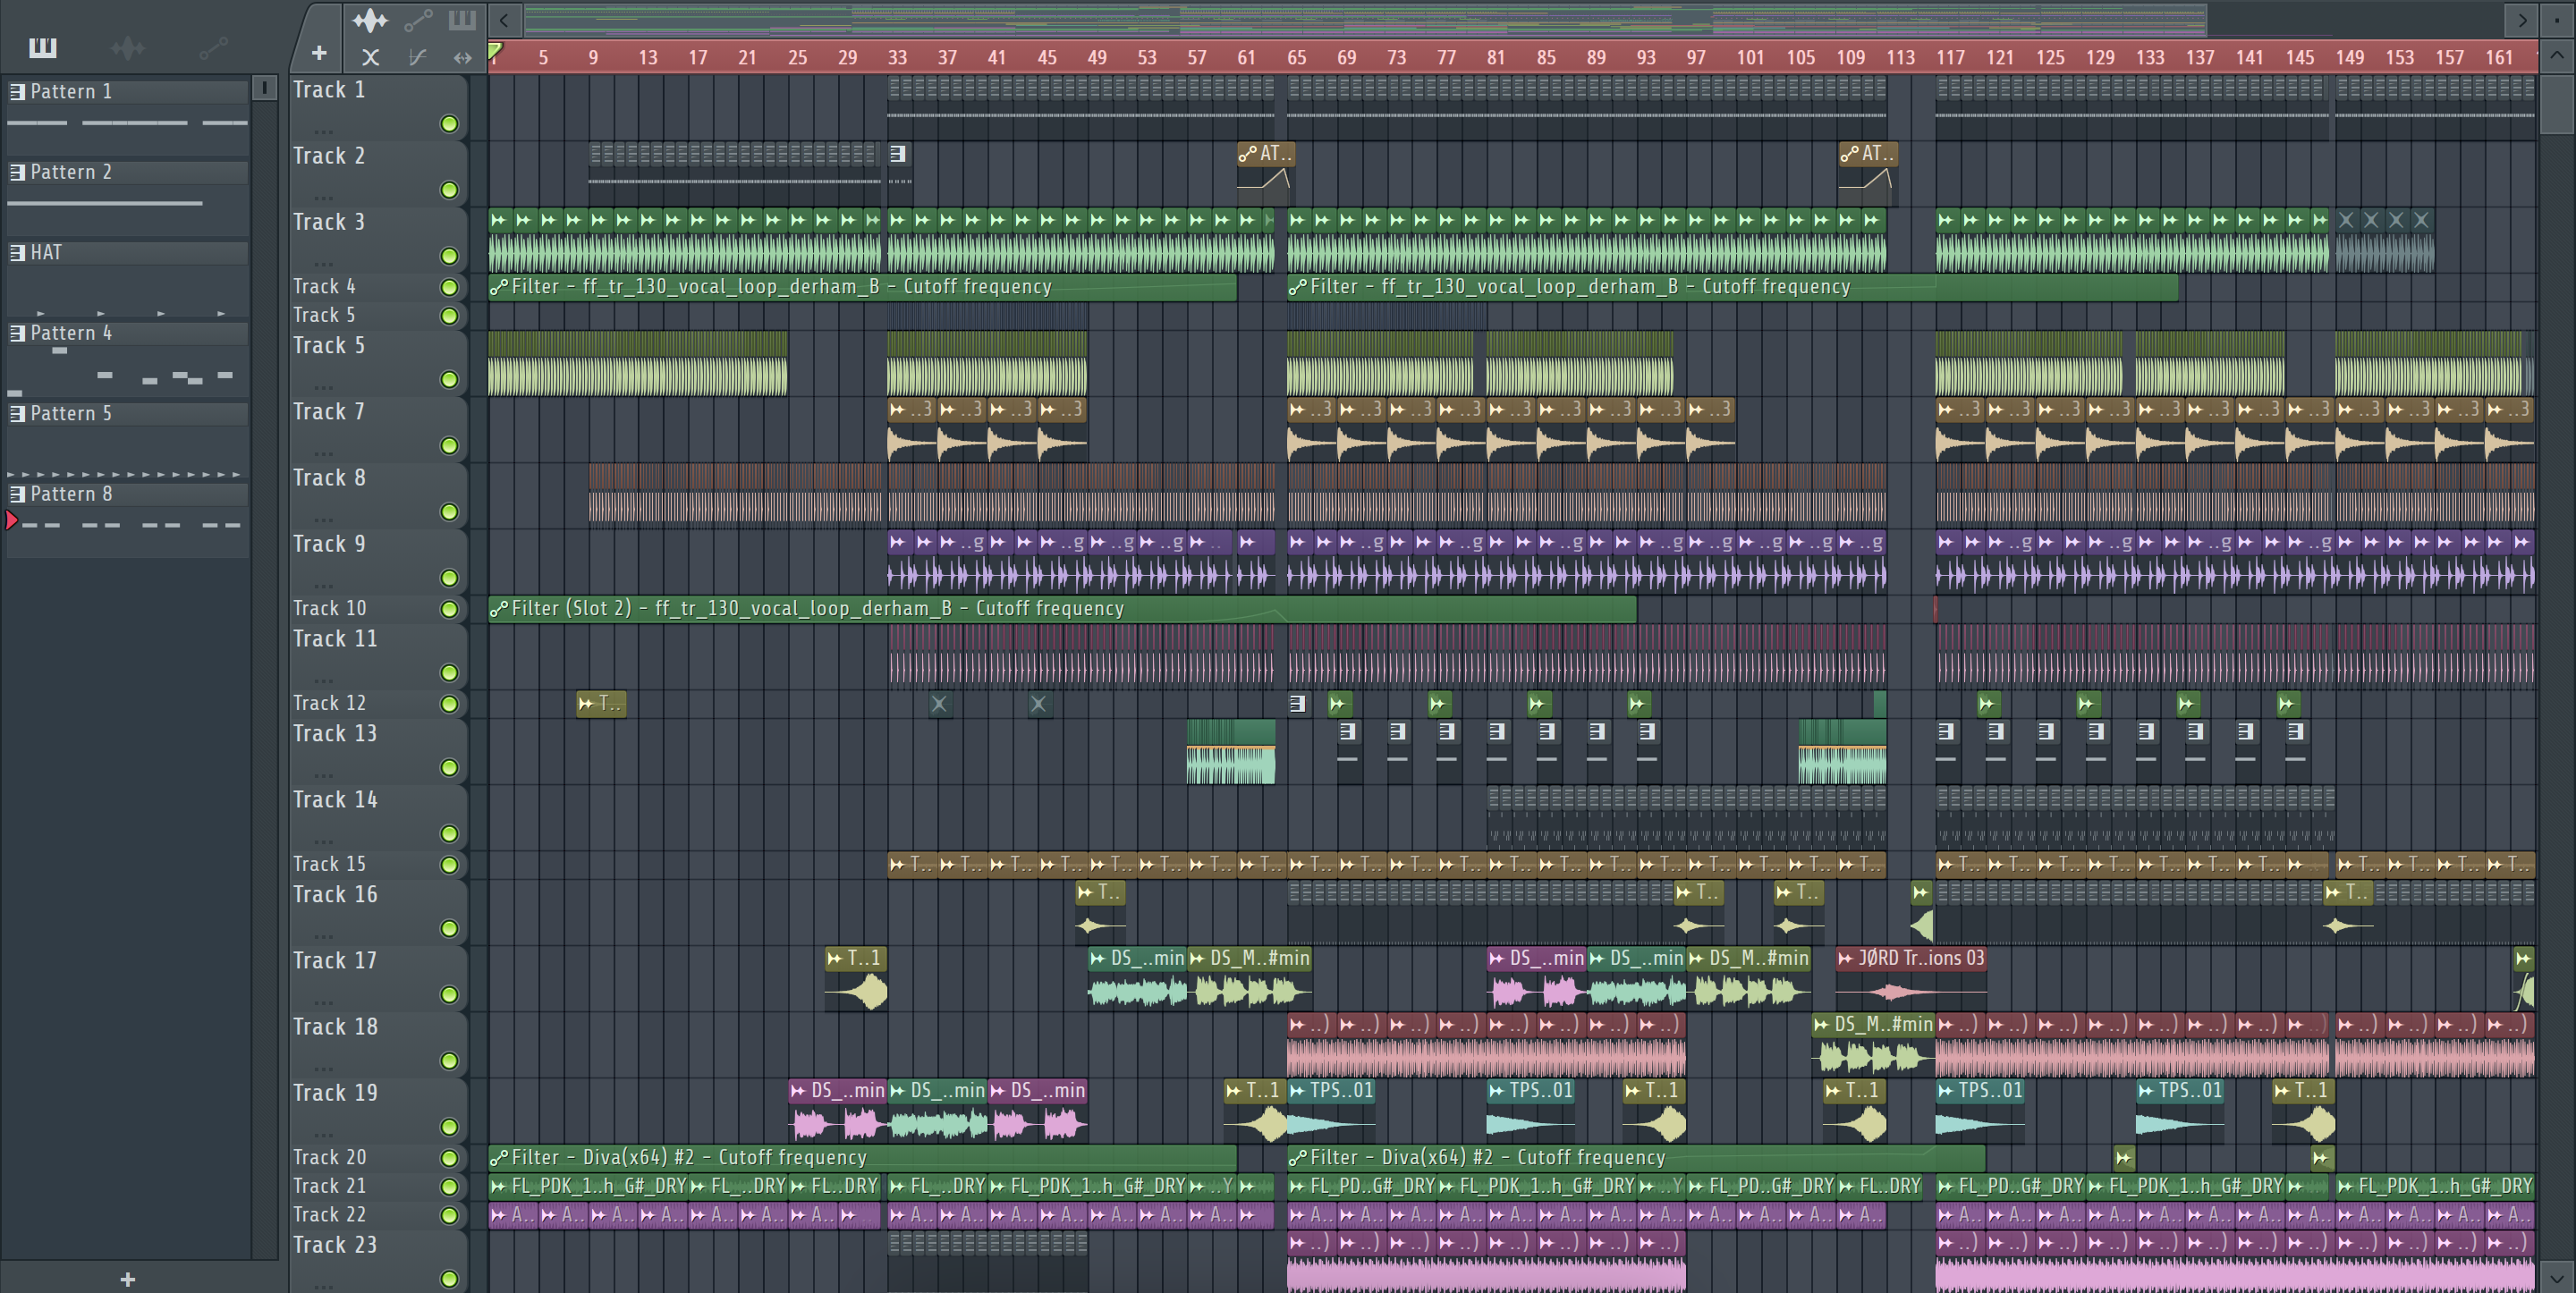Click the horizontal playlist overview scrollbar

[1365, 19]
